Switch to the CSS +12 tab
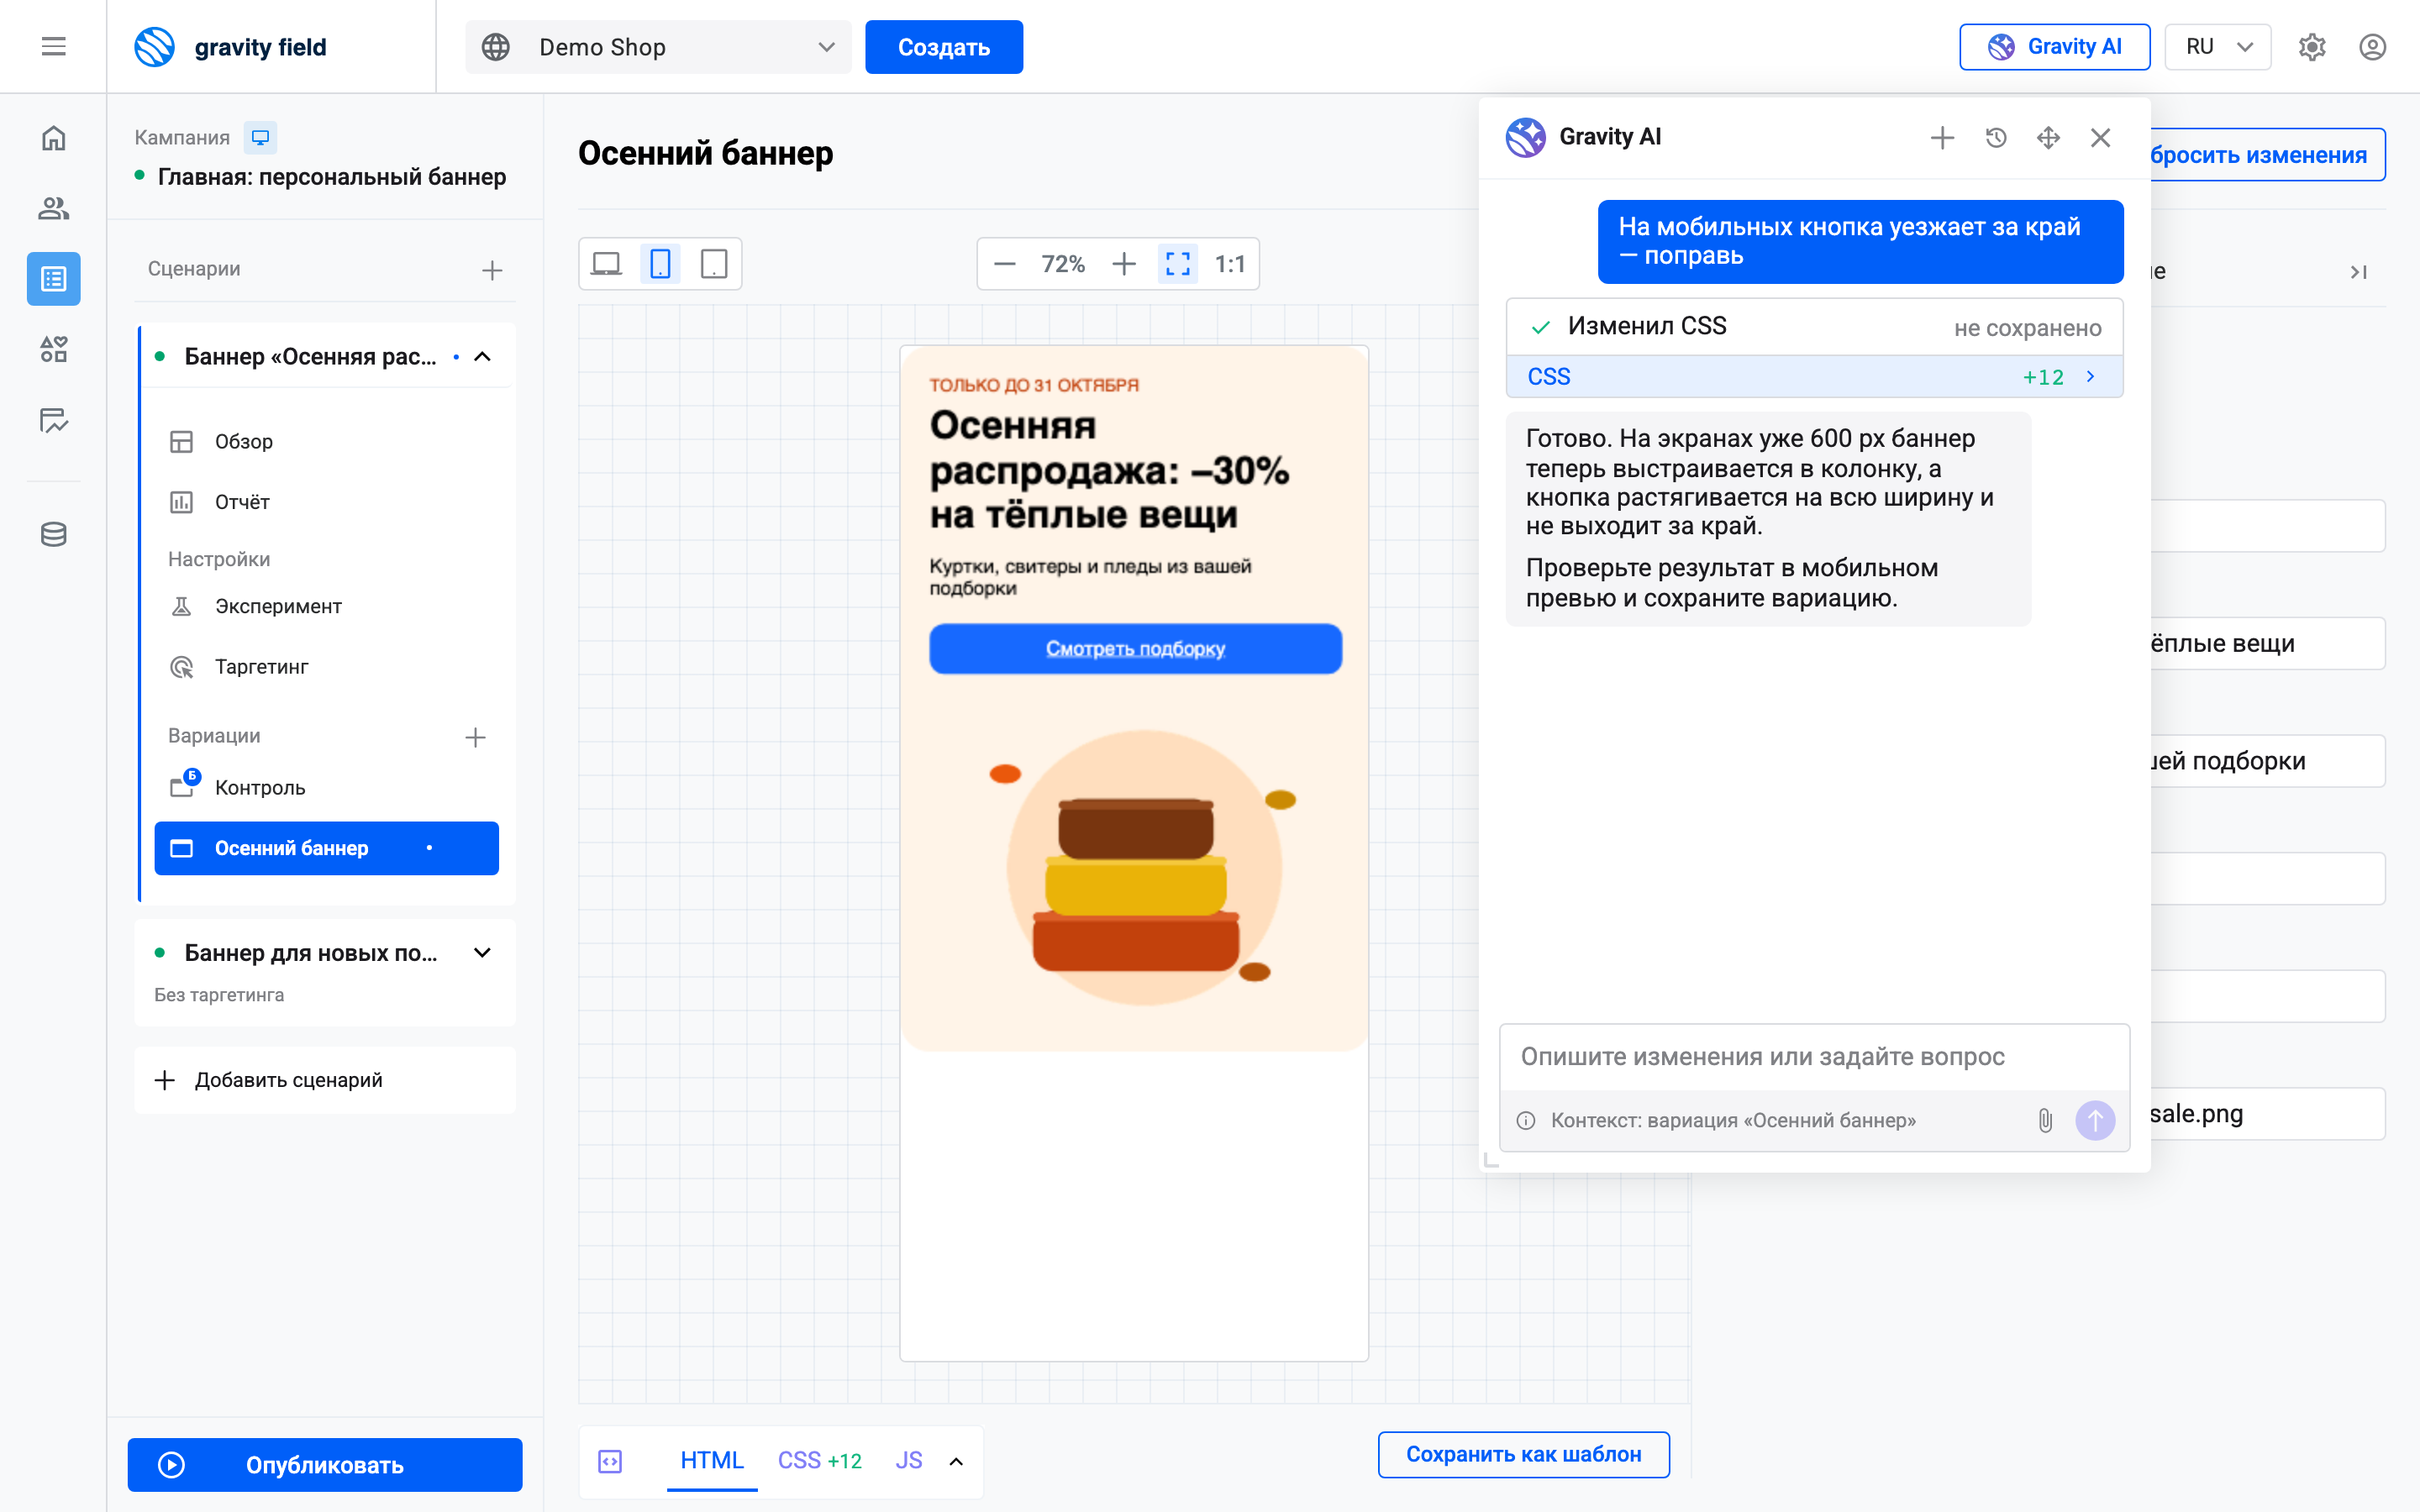 tap(820, 1460)
